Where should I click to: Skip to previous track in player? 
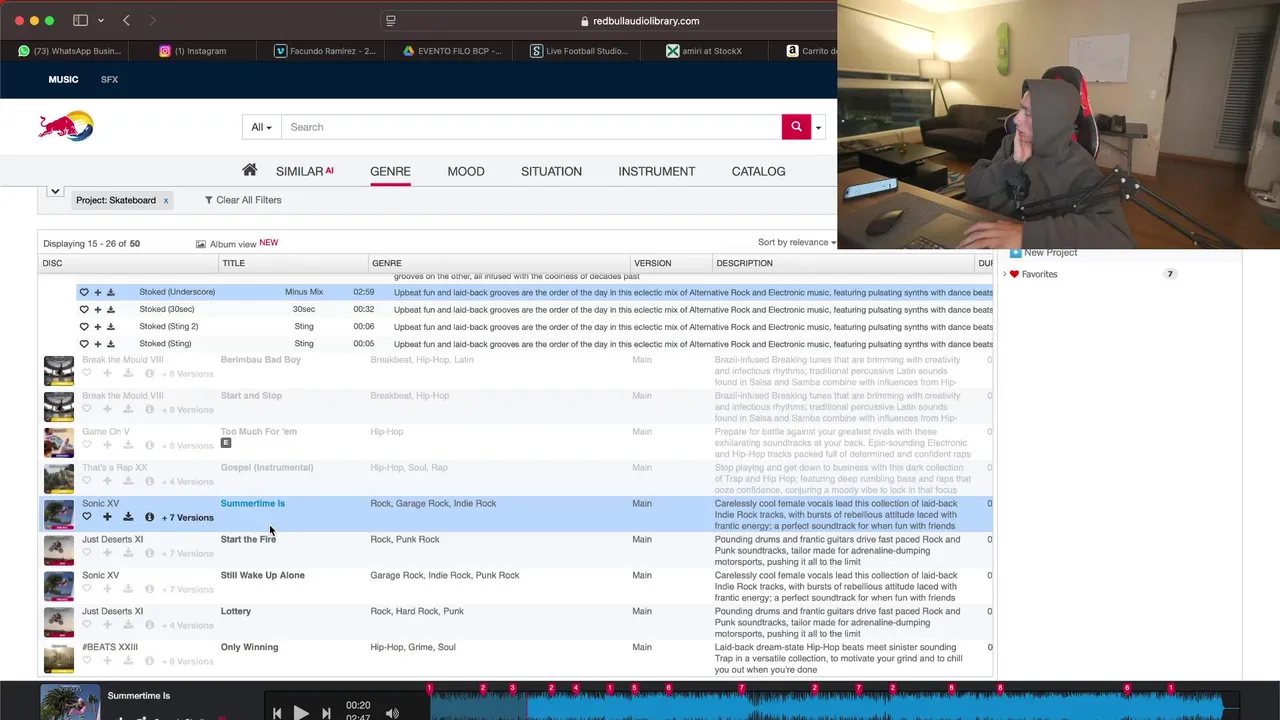click(277, 713)
